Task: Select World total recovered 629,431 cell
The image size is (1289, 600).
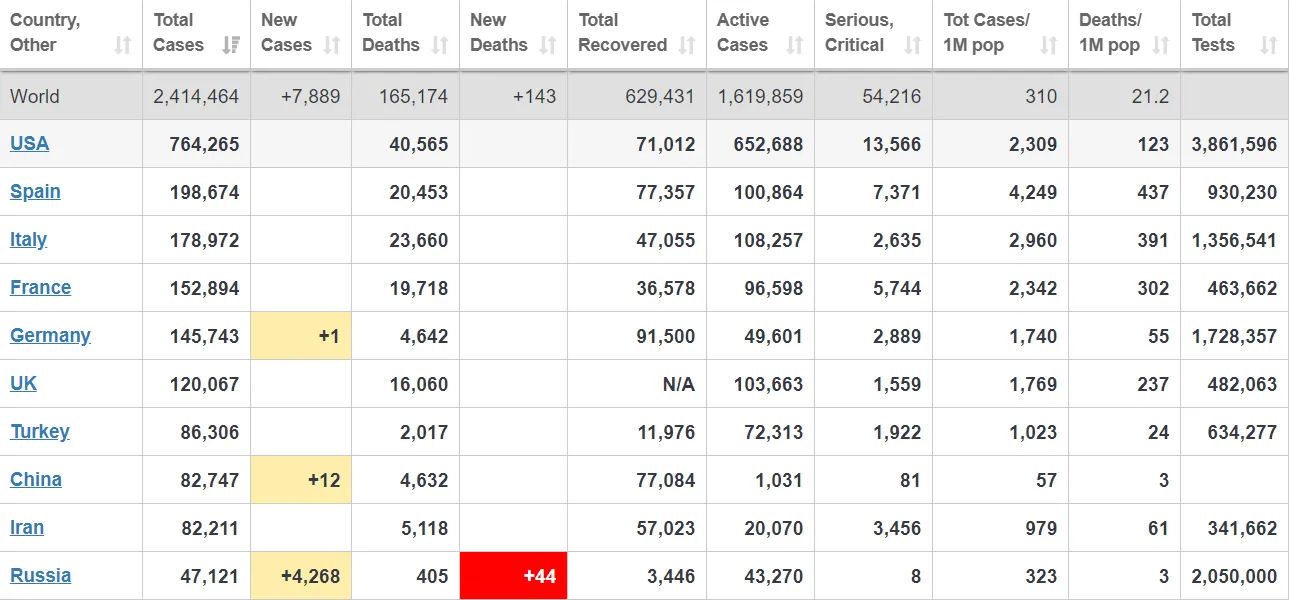Action: coord(637,96)
